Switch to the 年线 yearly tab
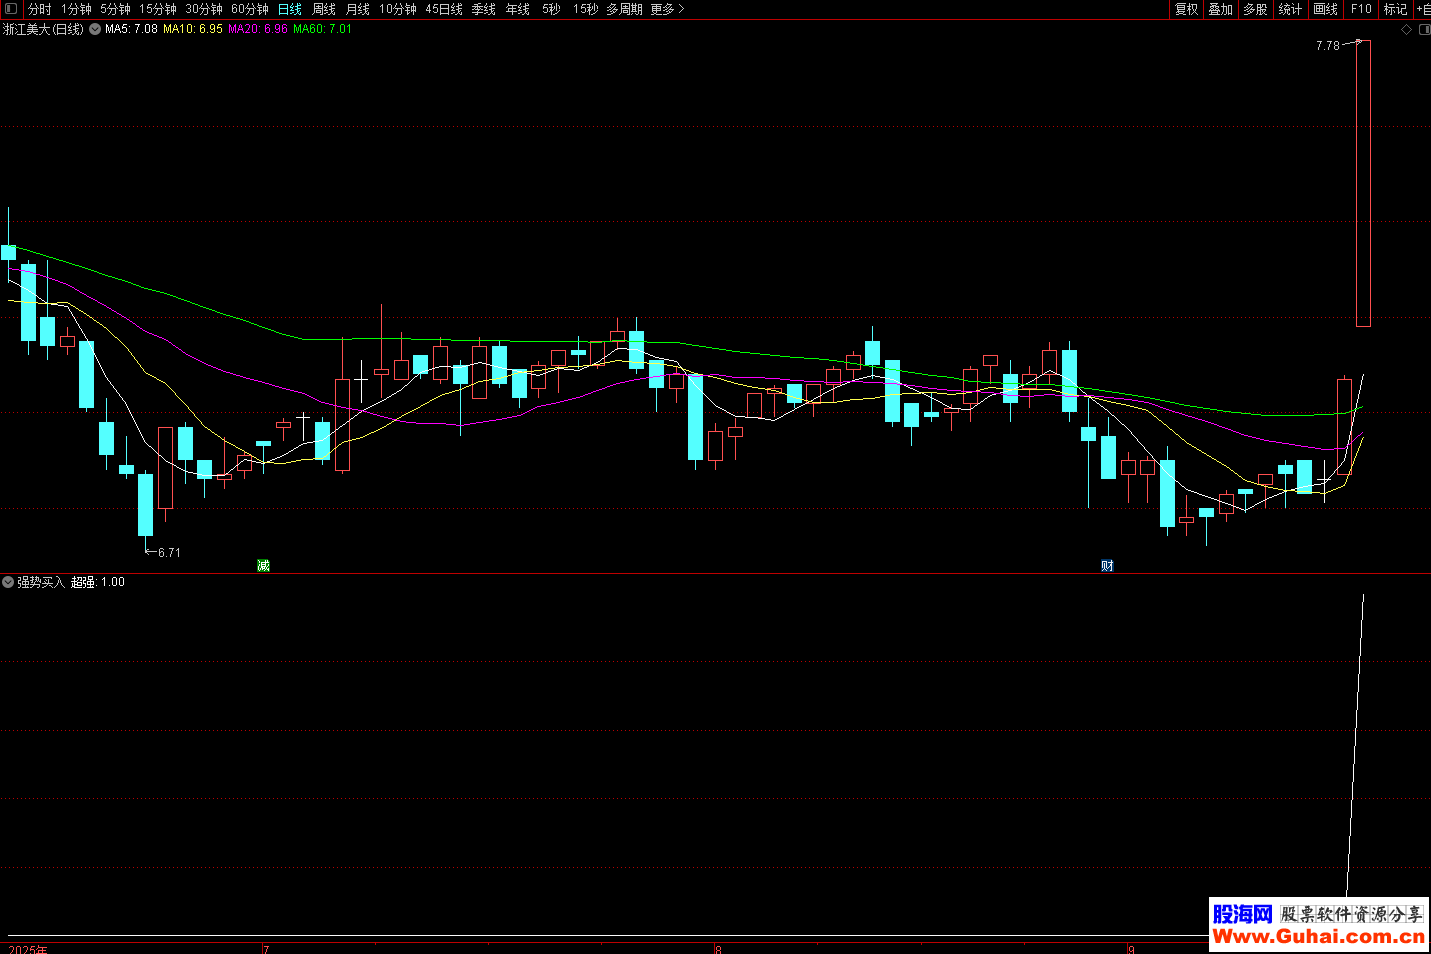 tap(518, 9)
